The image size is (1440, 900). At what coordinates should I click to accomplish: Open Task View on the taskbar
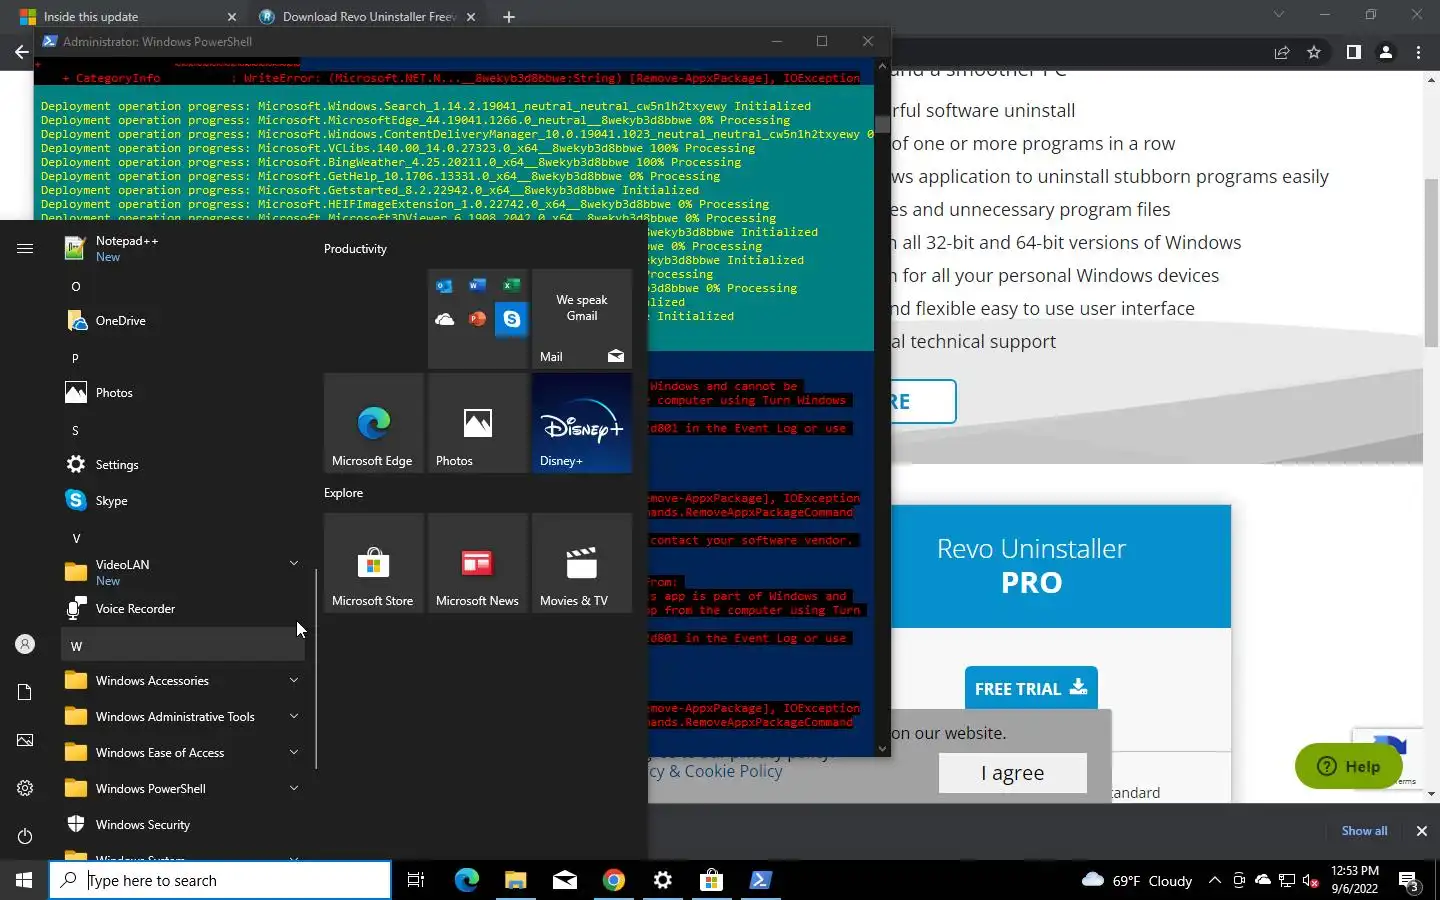[416, 880]
